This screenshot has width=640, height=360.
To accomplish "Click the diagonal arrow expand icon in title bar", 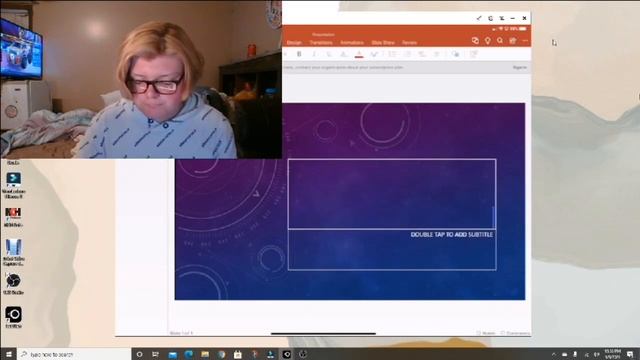I will pos(479,18).
